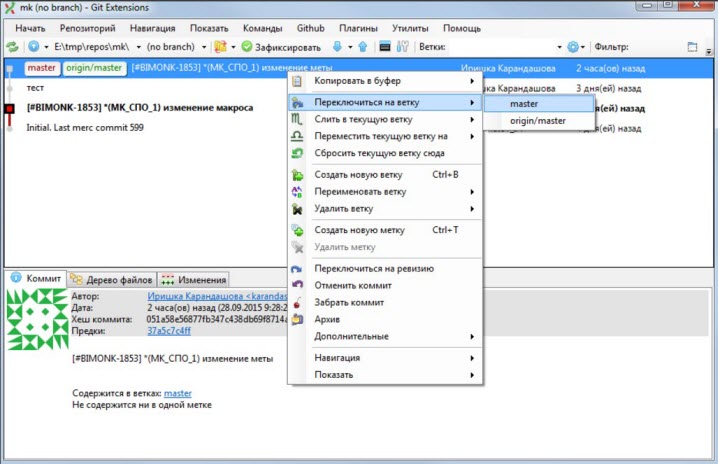Switch to the Дерево файлов tab

(111, 280)
